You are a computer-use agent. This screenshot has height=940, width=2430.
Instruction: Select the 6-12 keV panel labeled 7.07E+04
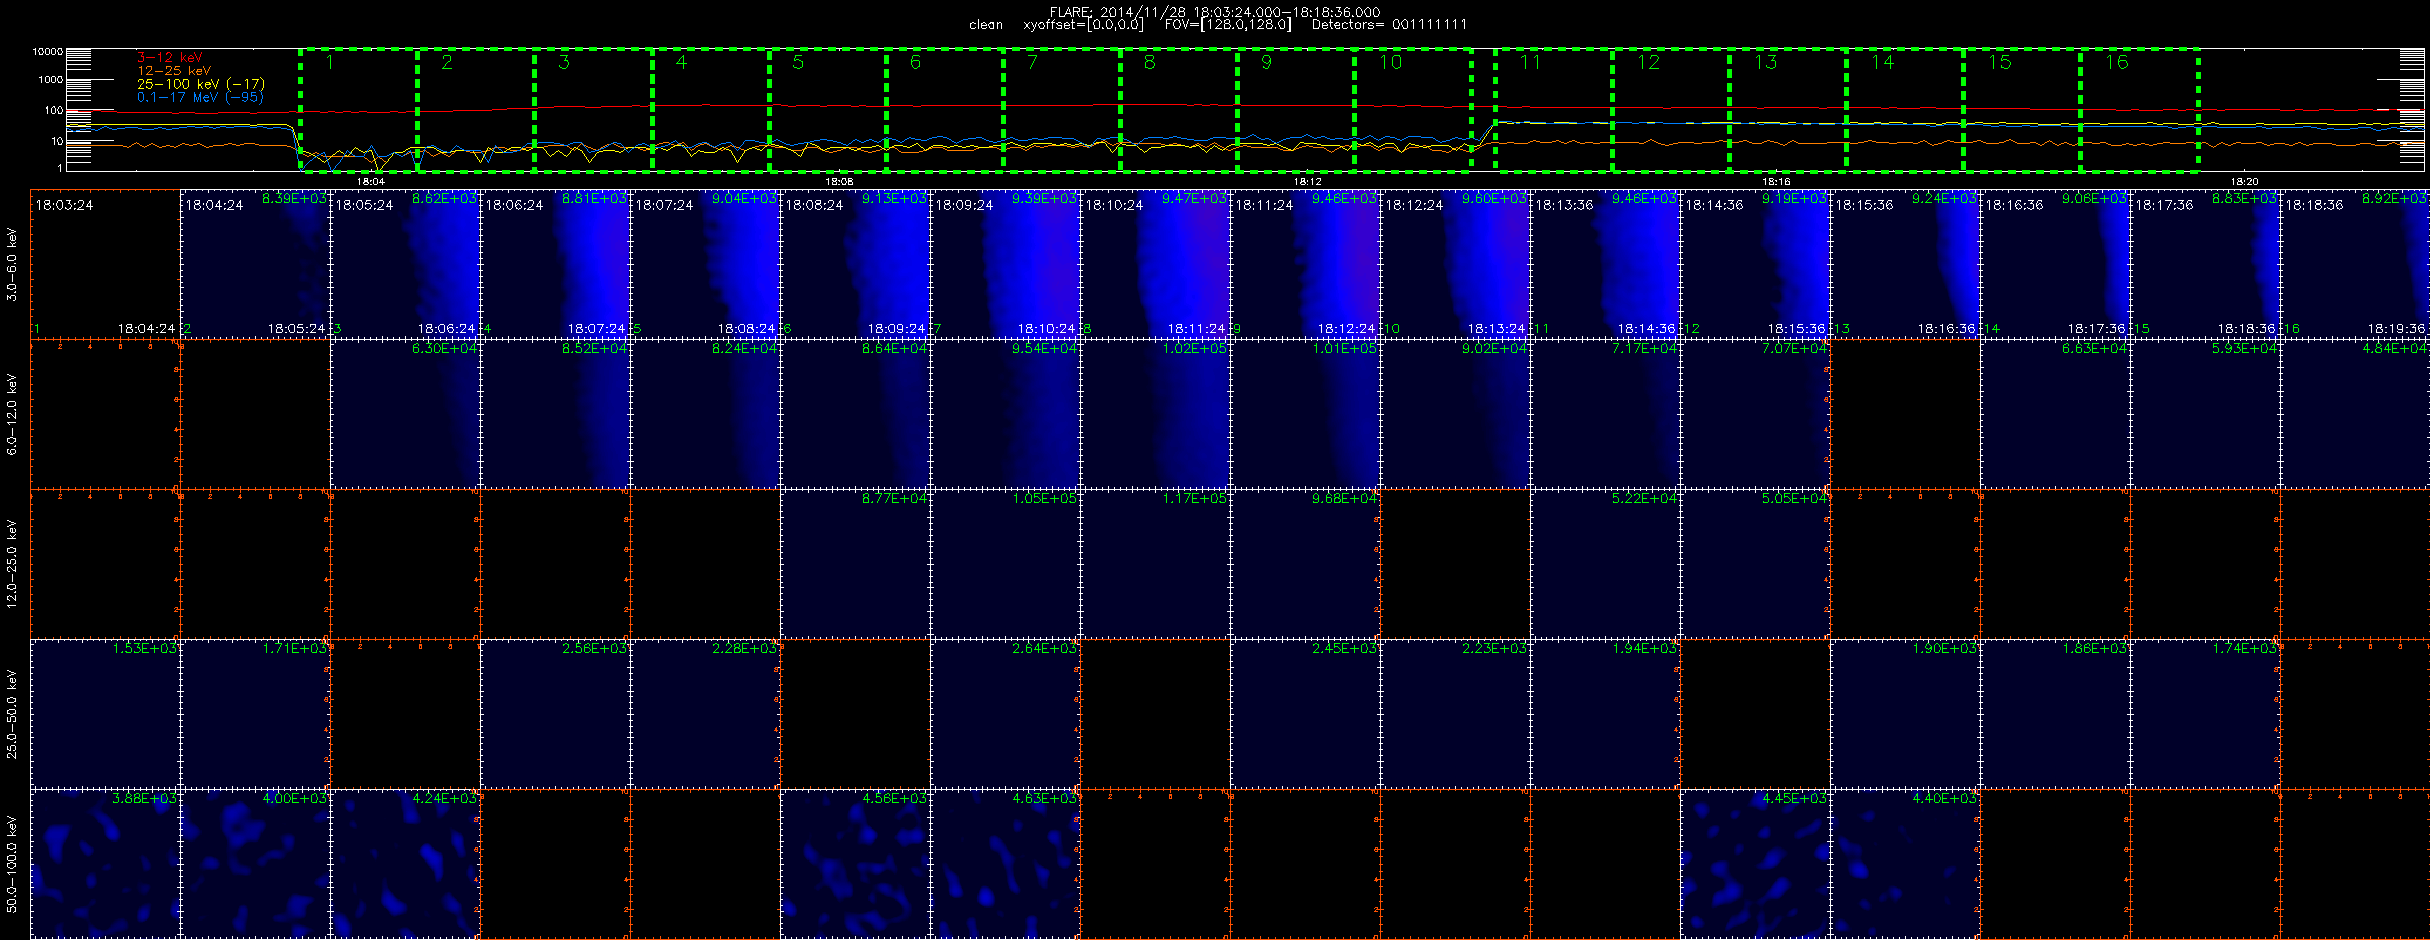[x=1755, y=414]
